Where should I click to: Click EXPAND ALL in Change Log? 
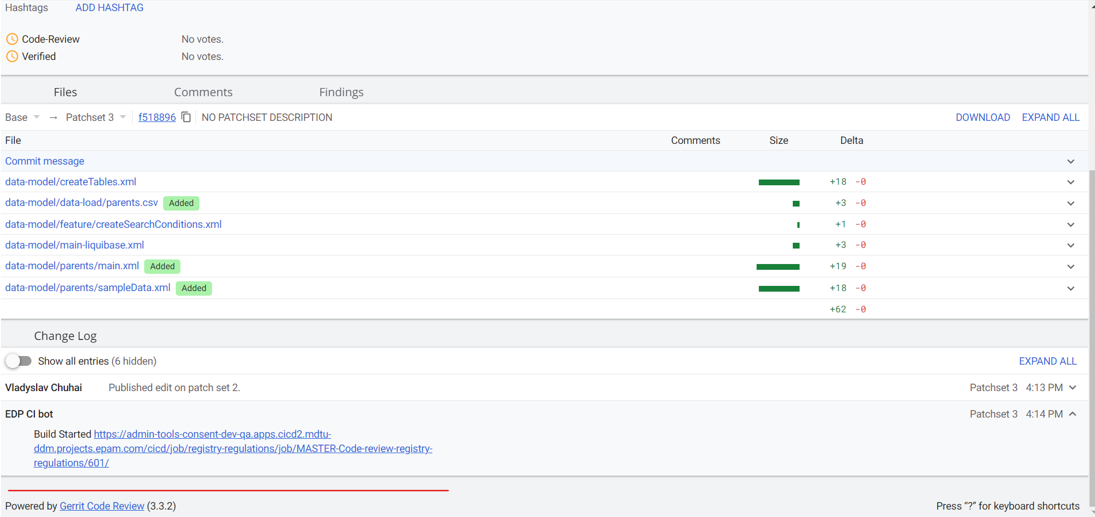[x=1048, y=361]
